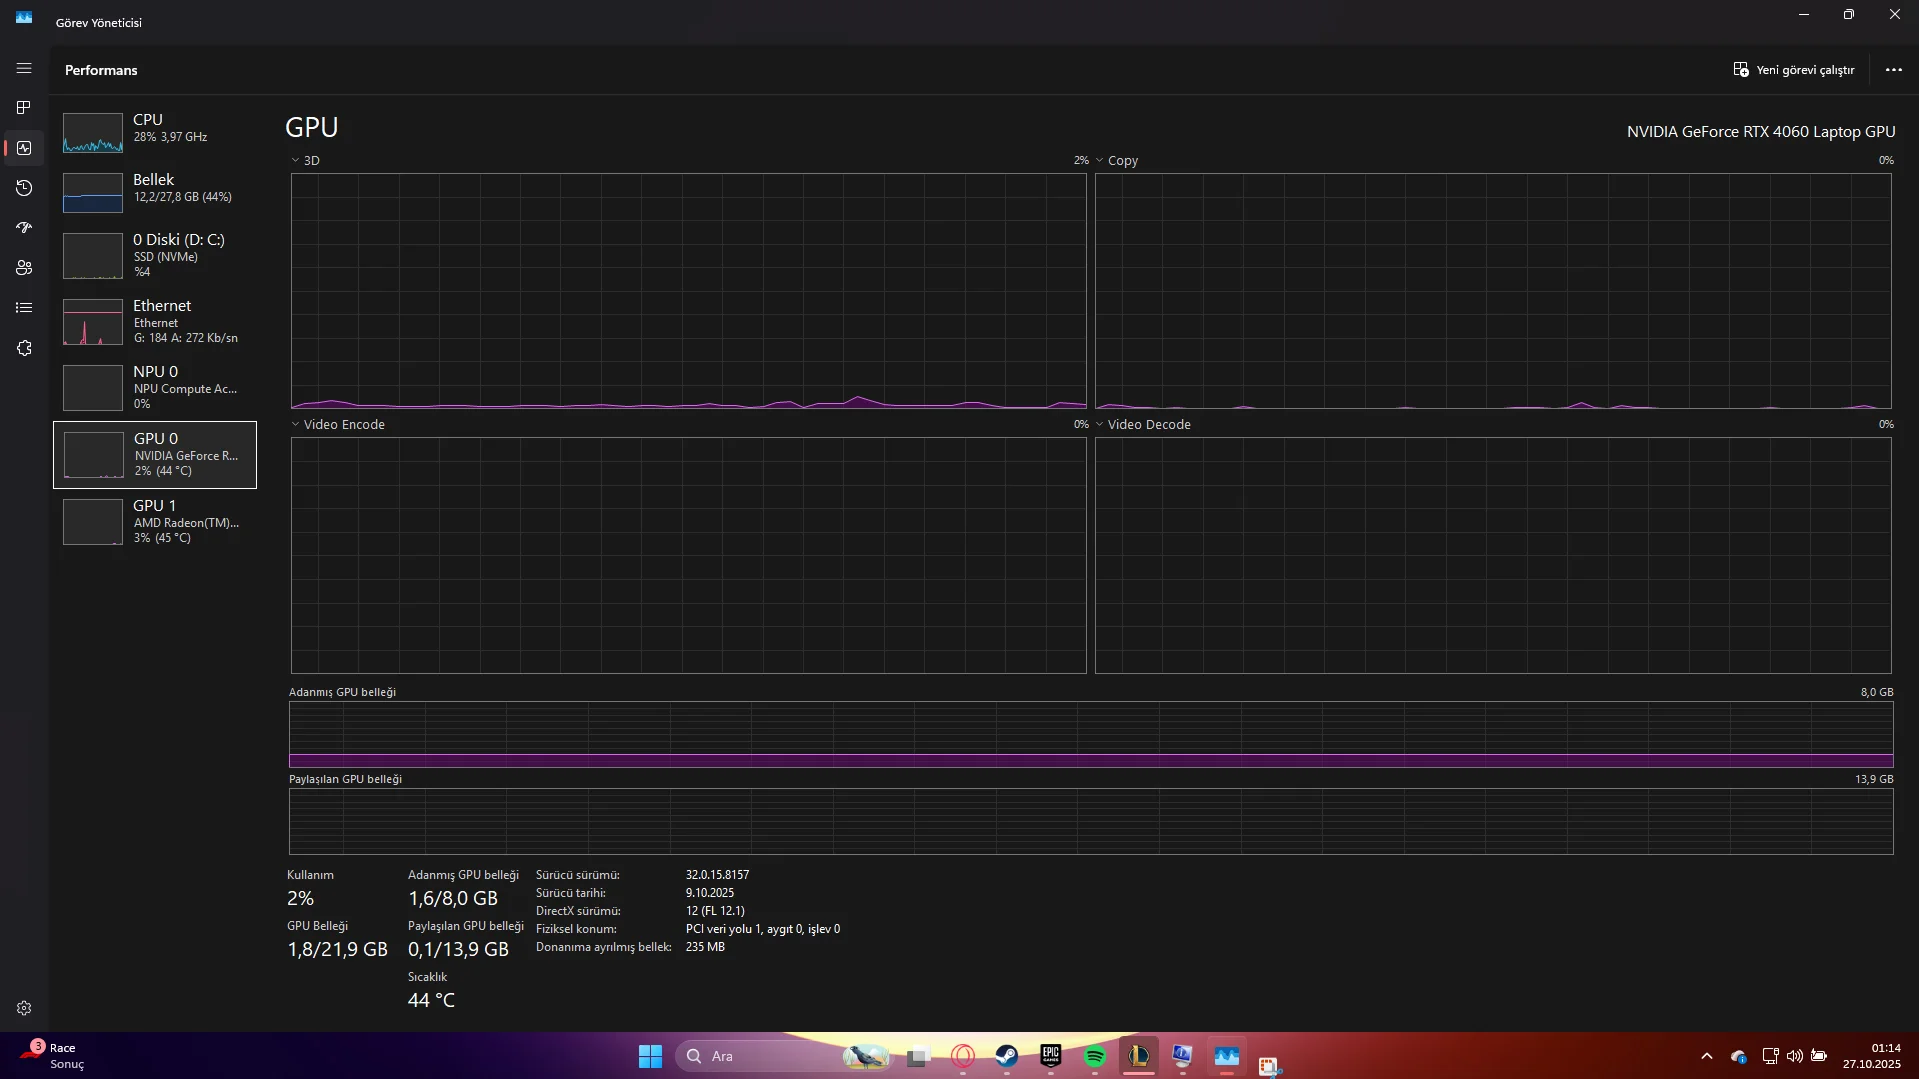Open the hamburger navigation menu
1919x1079 pixels.
tap(24, 68)
